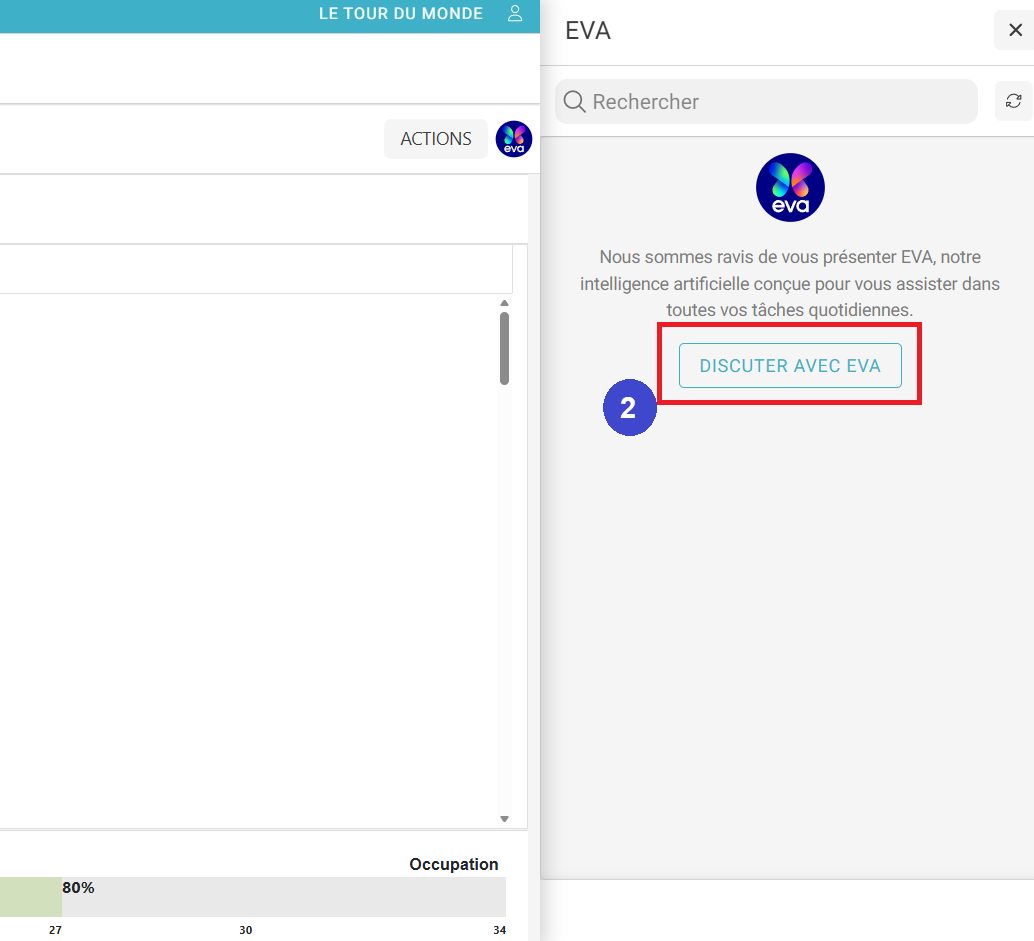
Task: Click the blue step 2 badge
Action: click(x=628, y=408)
